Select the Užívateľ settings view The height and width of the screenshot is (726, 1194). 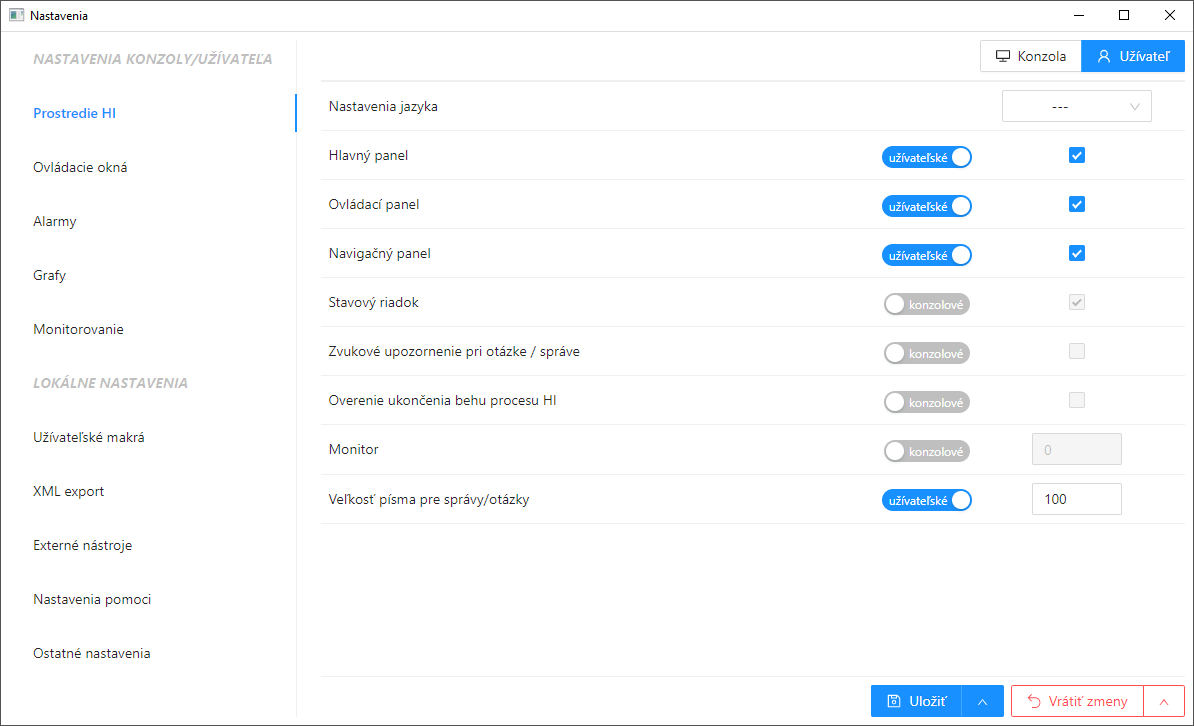[1133, 57]
